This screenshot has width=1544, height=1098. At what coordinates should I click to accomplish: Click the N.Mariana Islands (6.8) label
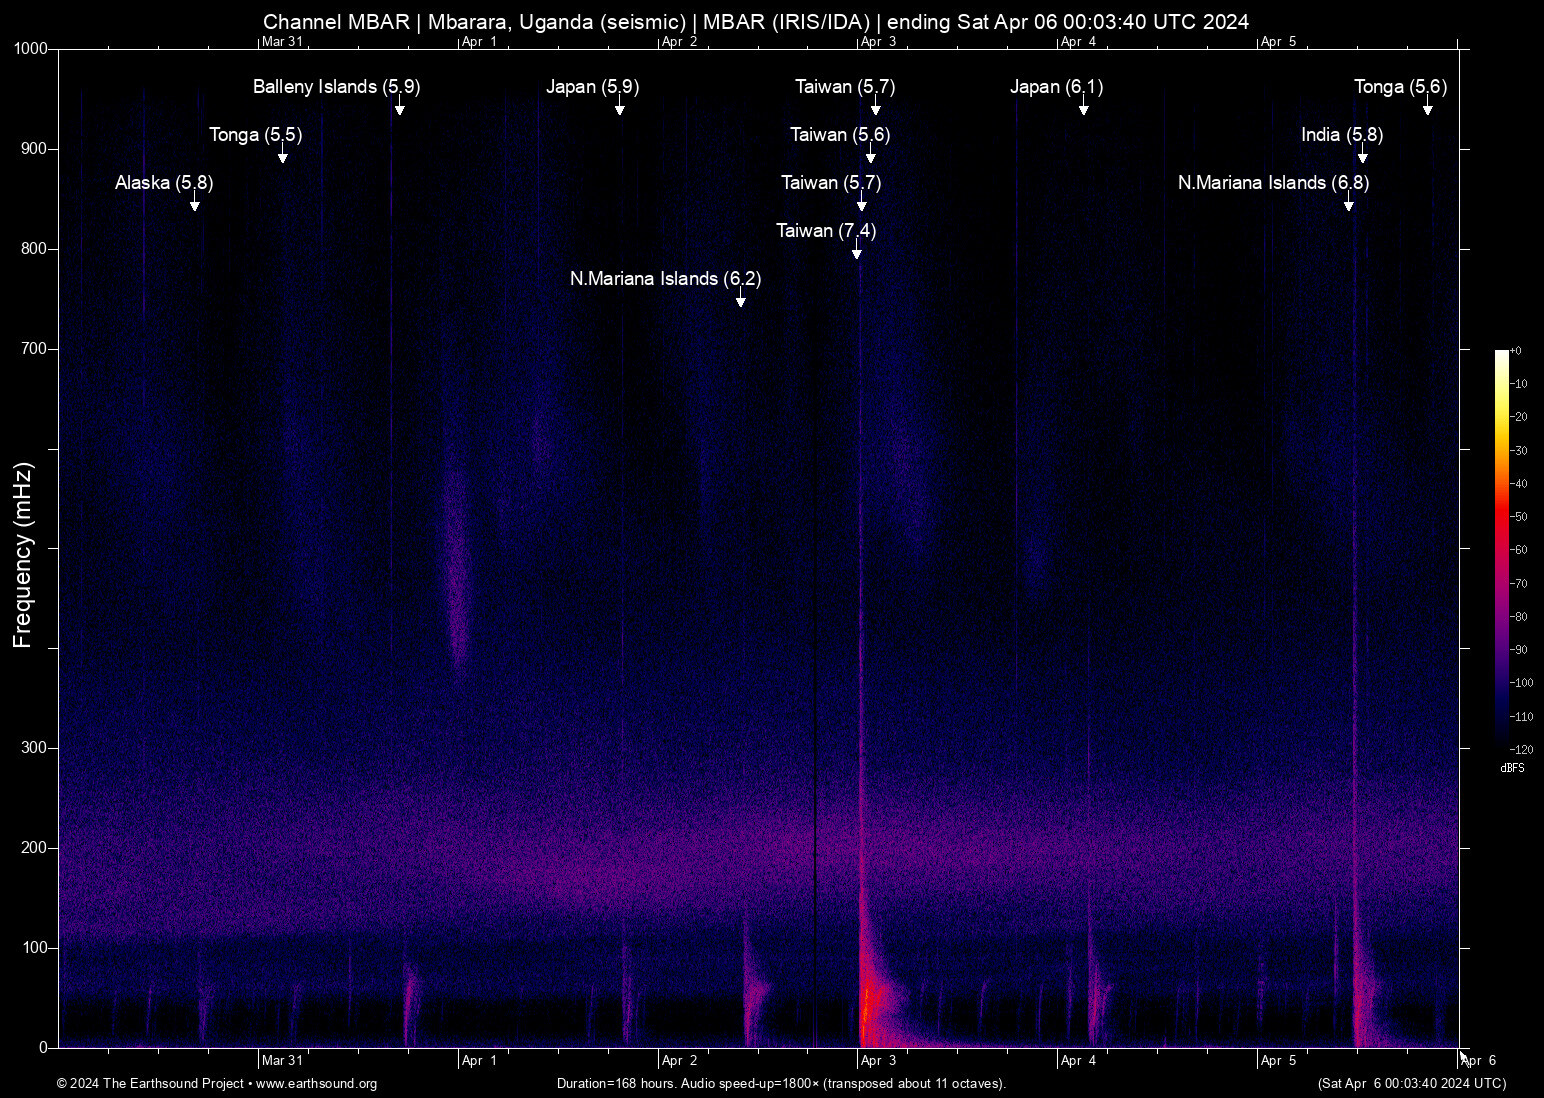pyautogui.click(x=1273, y=182)
